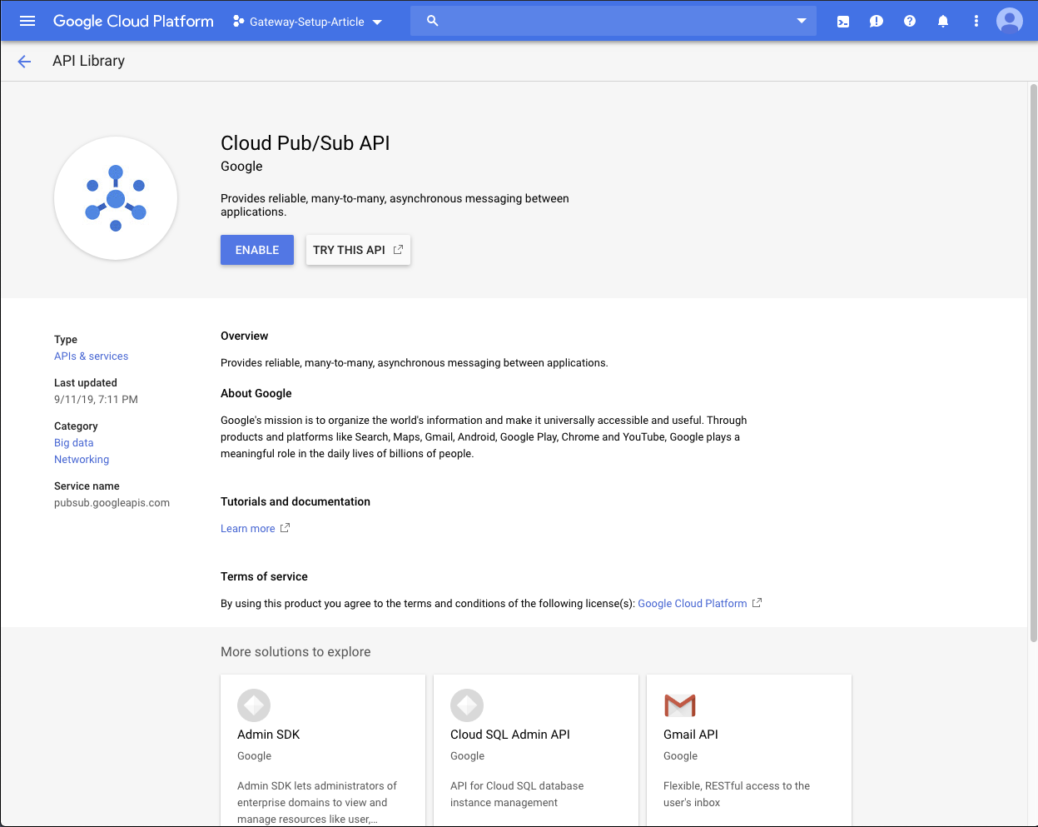Open the navigation menu
Viewport: 1038px width, 827px height.
tap(27, 20)
